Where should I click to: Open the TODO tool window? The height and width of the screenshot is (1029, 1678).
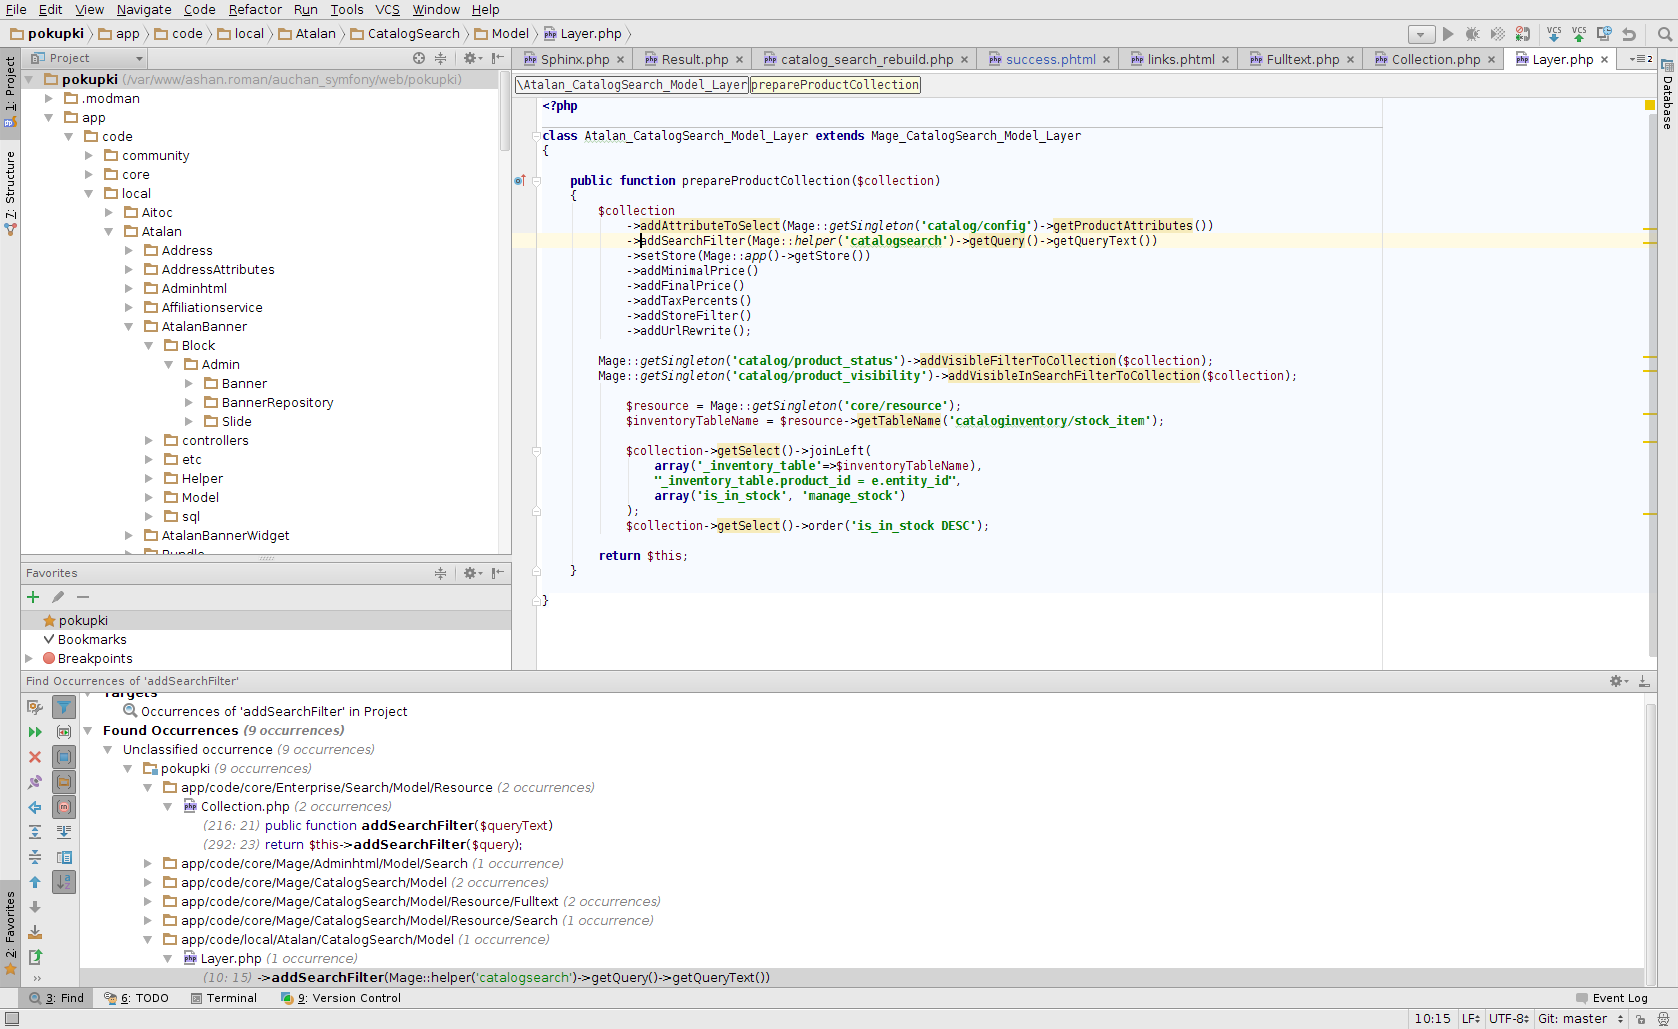tap(138, 998)
